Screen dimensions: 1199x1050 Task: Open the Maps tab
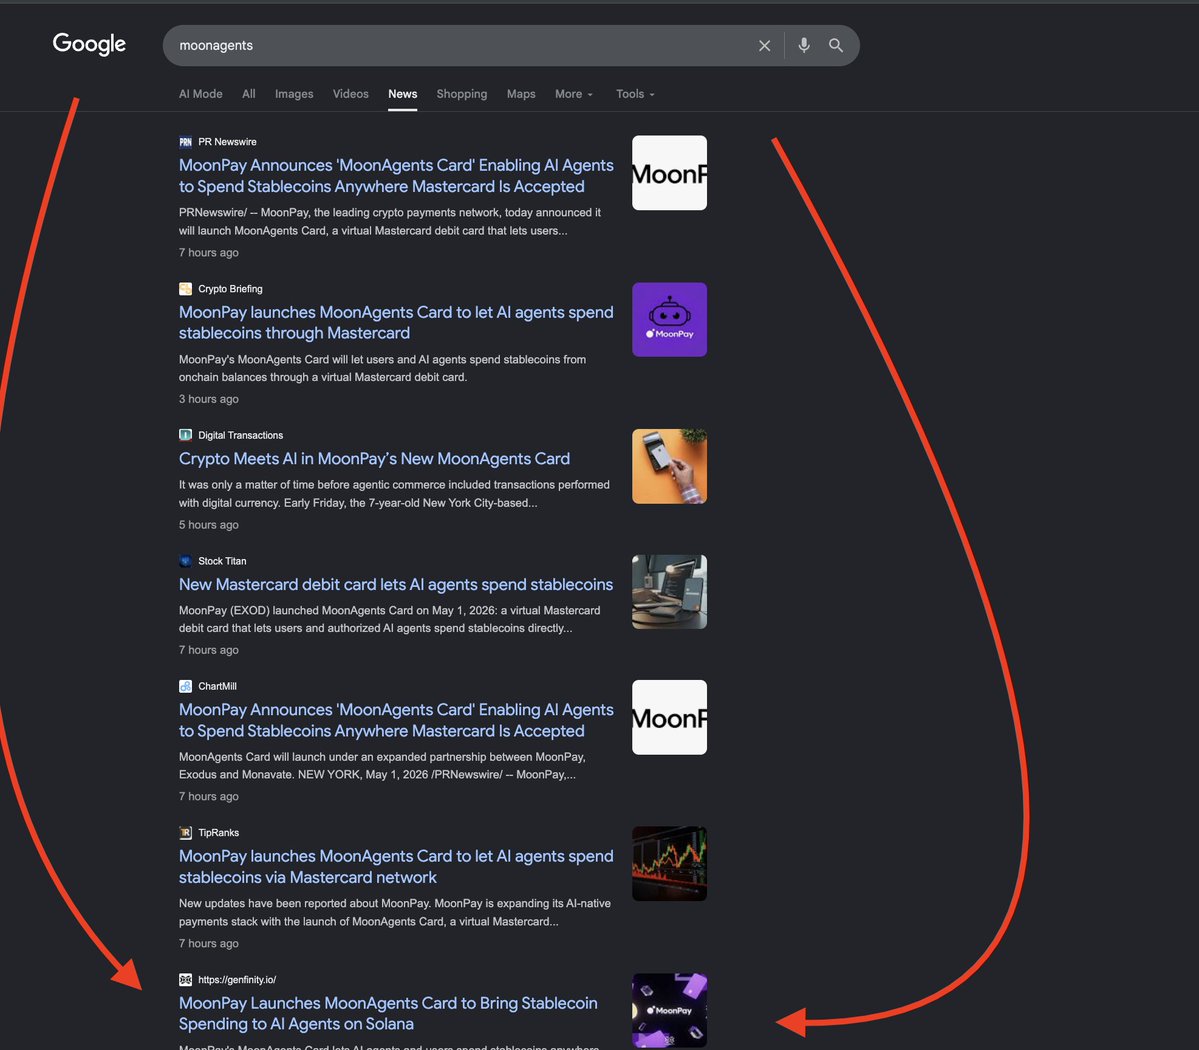(521, 94)
